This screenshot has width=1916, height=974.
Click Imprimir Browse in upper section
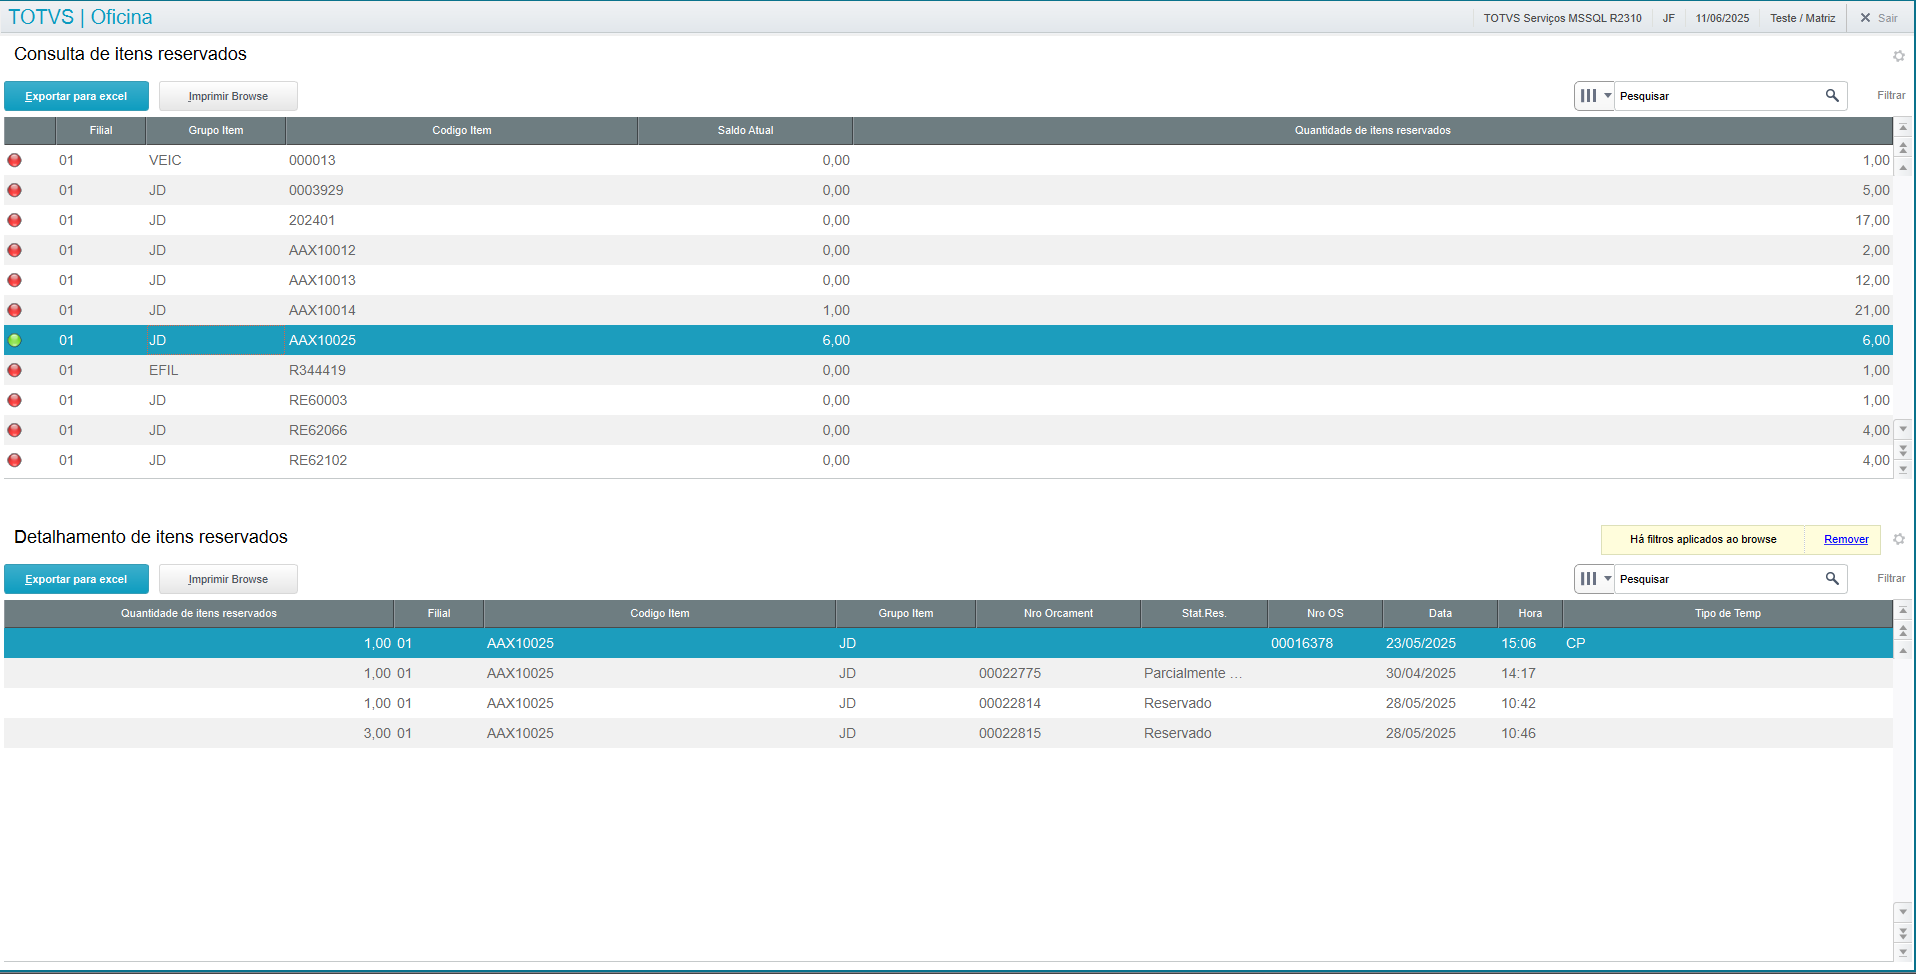click(x=228, y=96)
